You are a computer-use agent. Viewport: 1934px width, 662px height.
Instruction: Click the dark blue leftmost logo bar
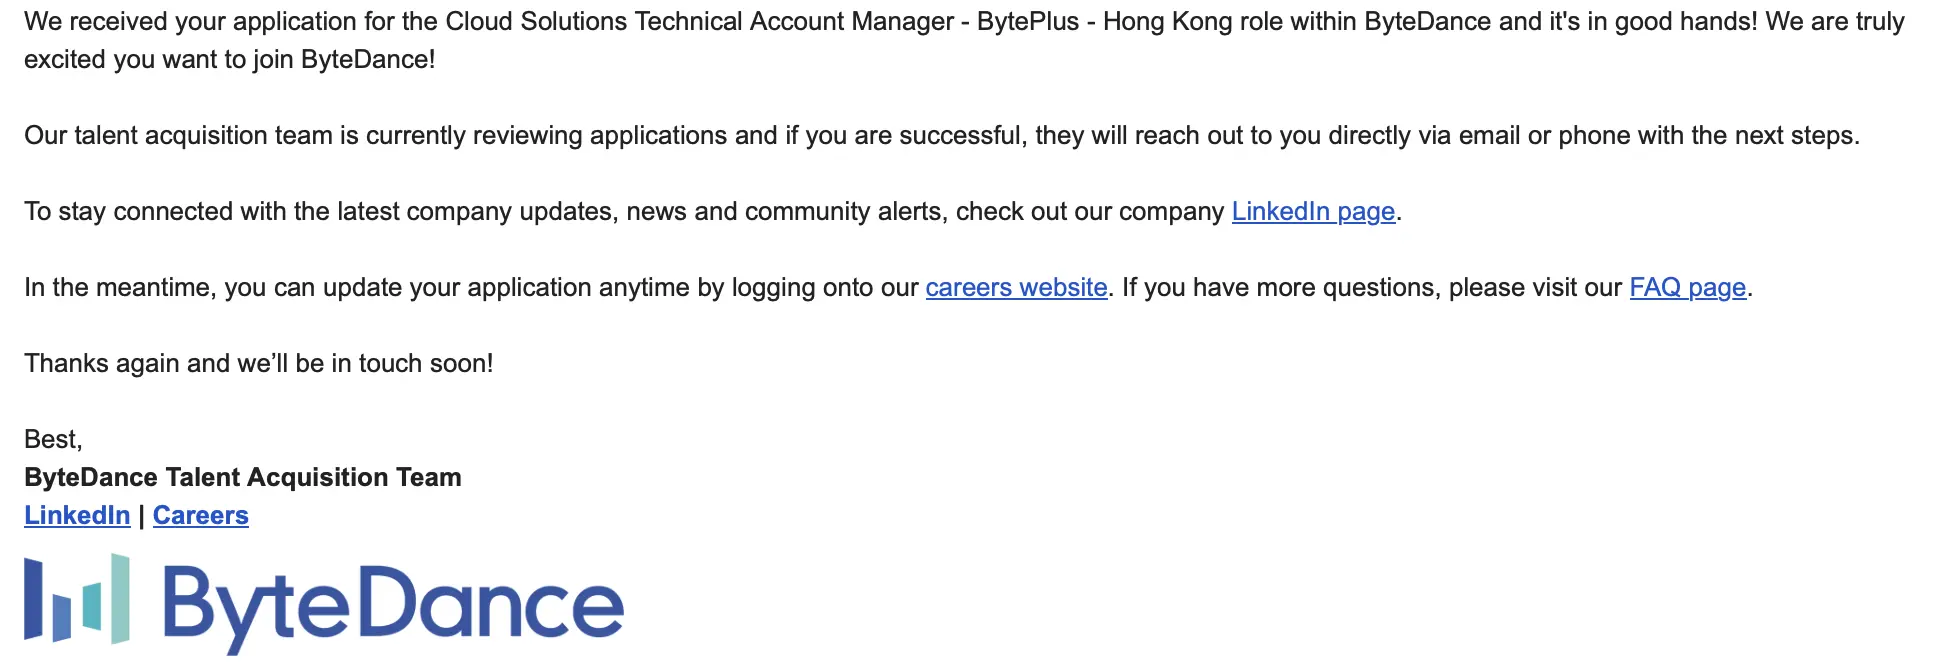point(33,599)
